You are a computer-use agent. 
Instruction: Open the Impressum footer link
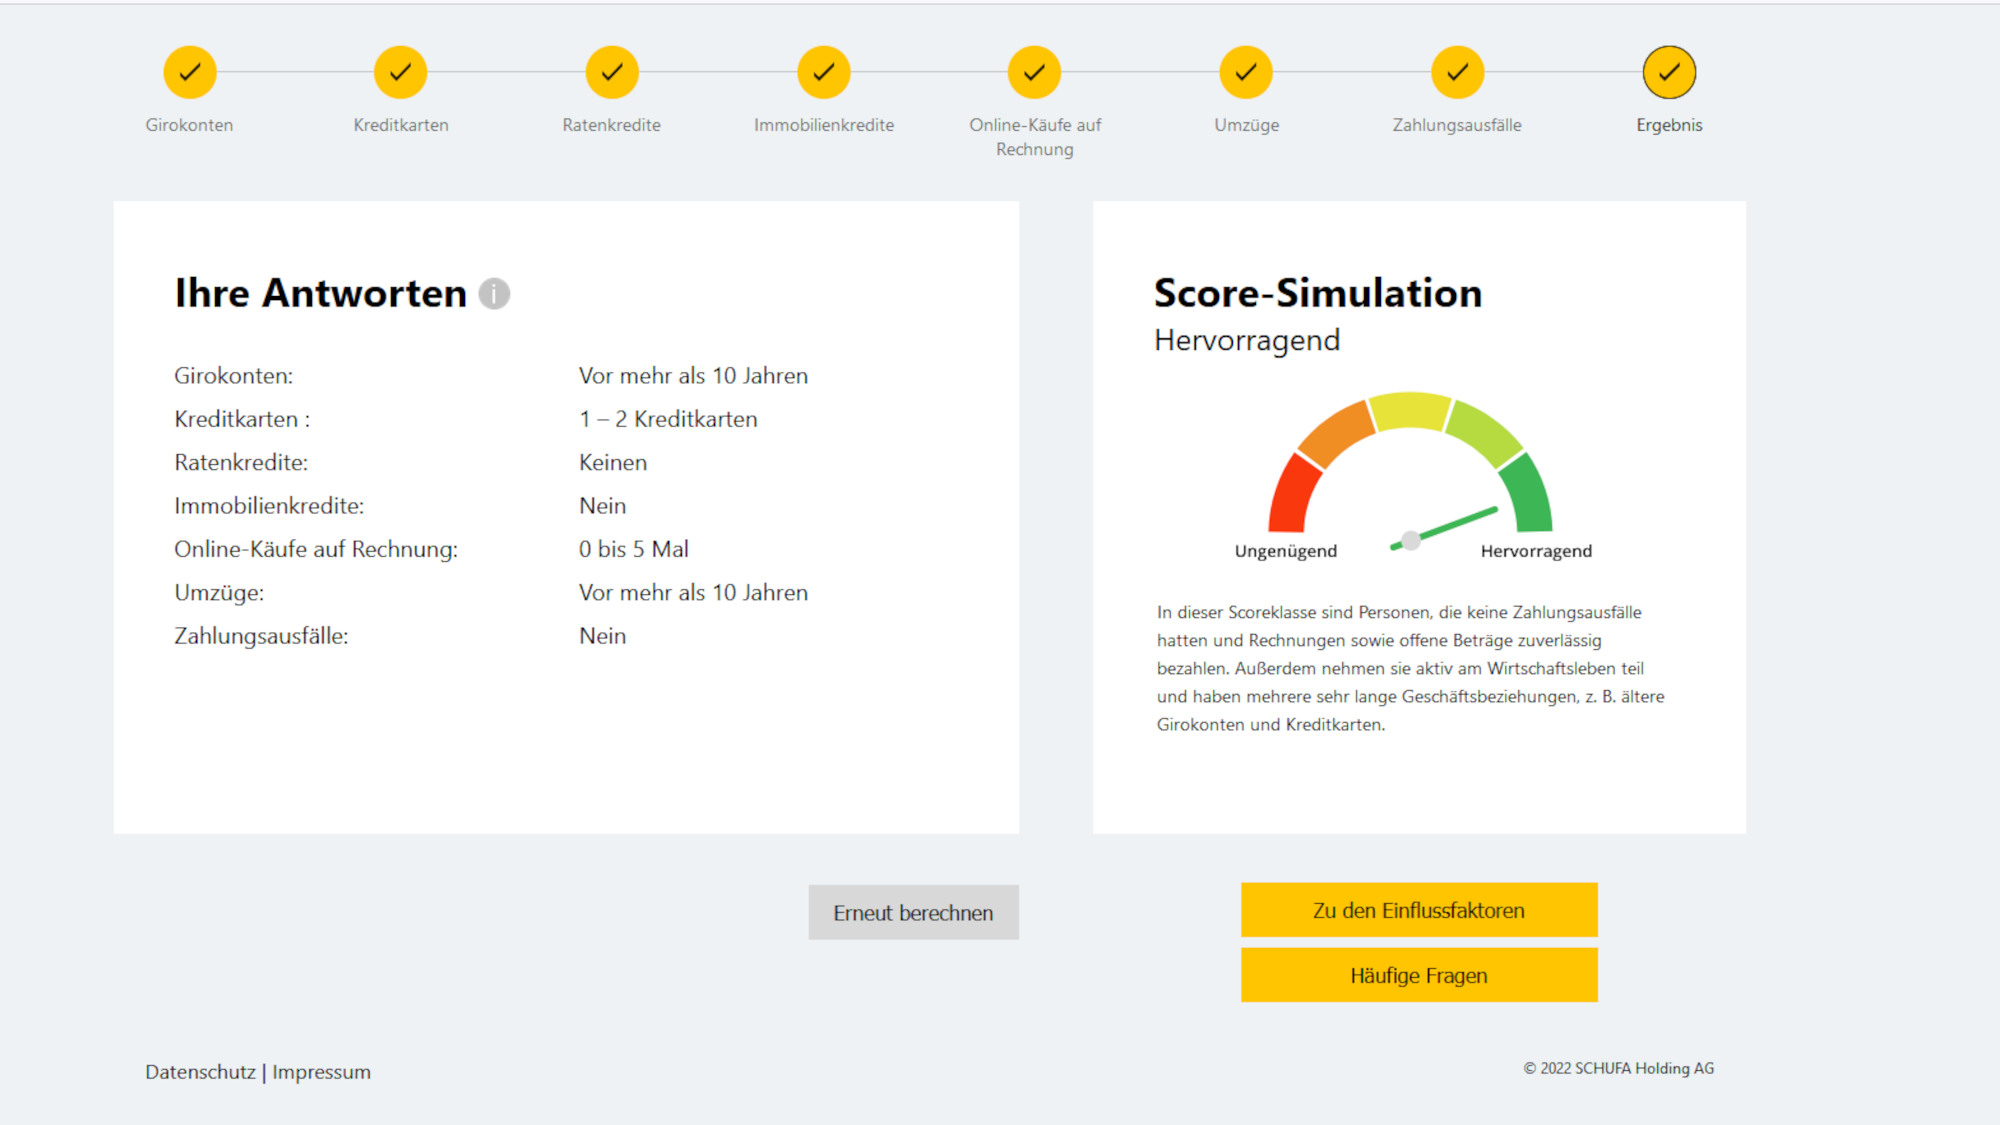(x=321, y=1072)
